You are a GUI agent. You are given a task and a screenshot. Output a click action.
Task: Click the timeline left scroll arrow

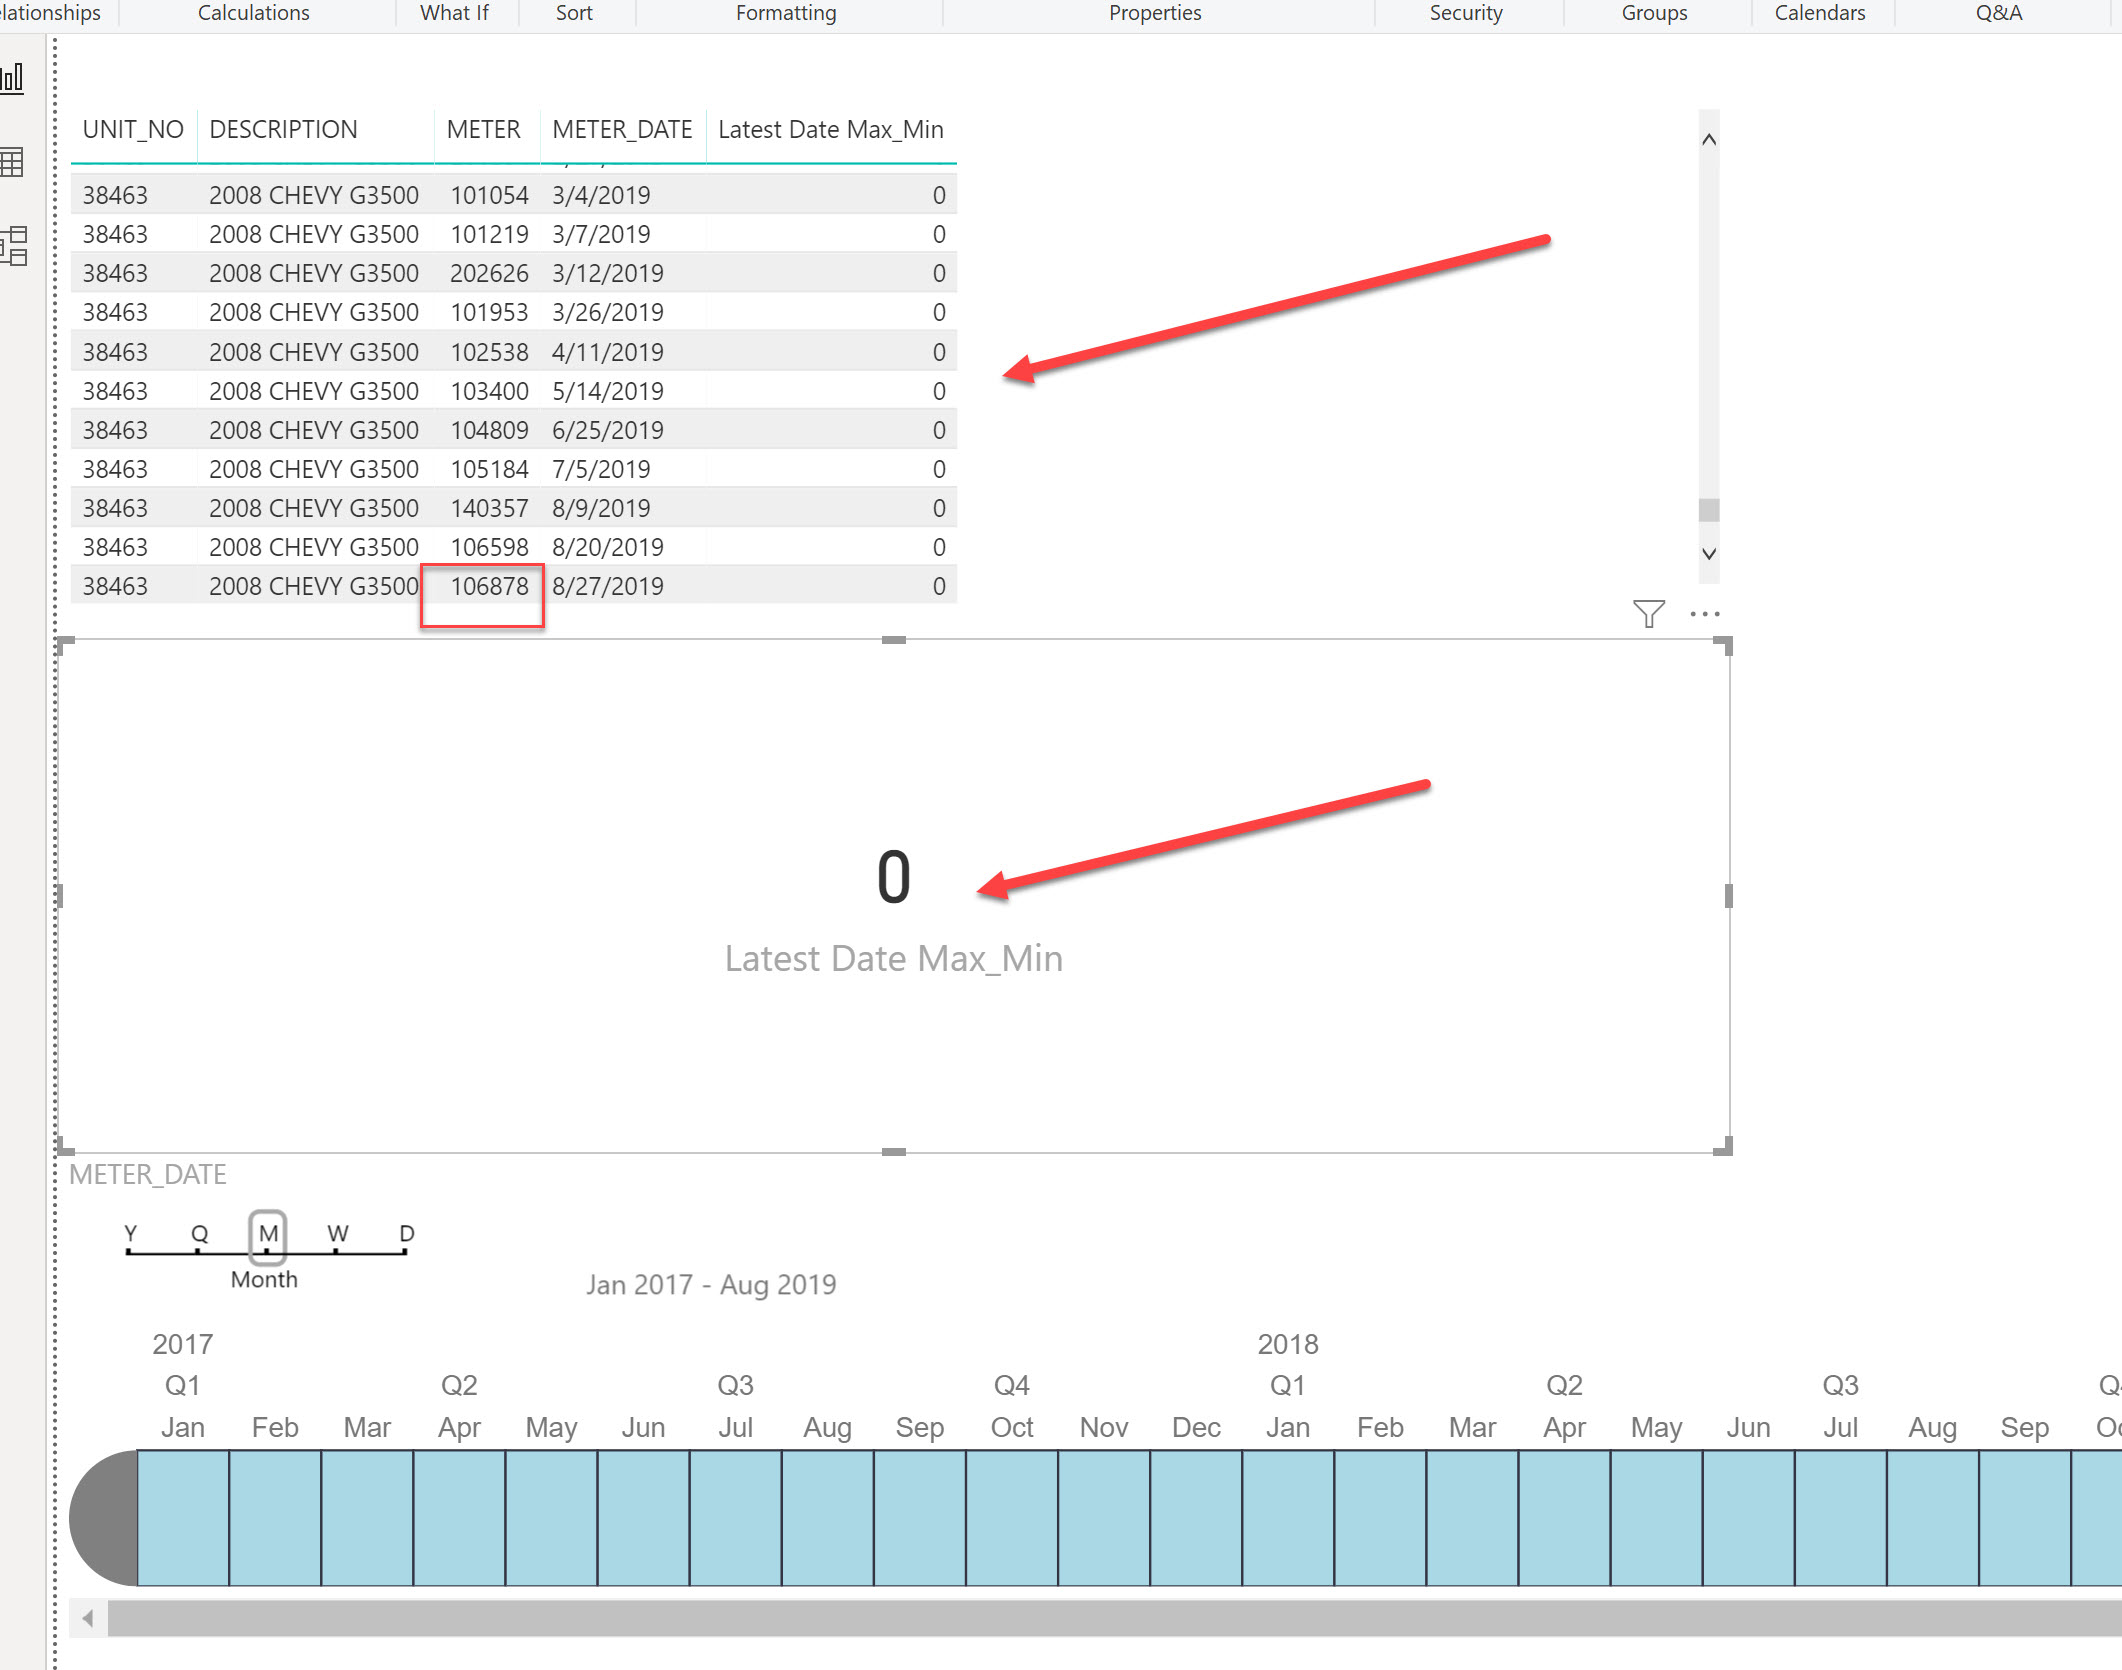(88, 1617)
